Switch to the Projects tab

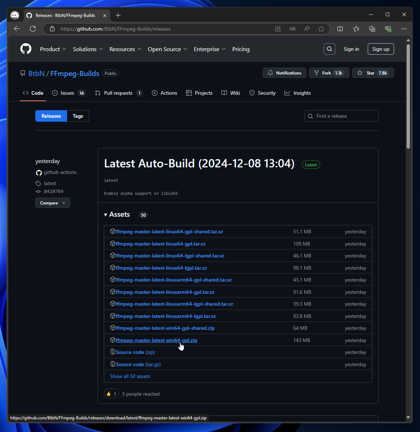pyautogui.click(x=199, y=93)
